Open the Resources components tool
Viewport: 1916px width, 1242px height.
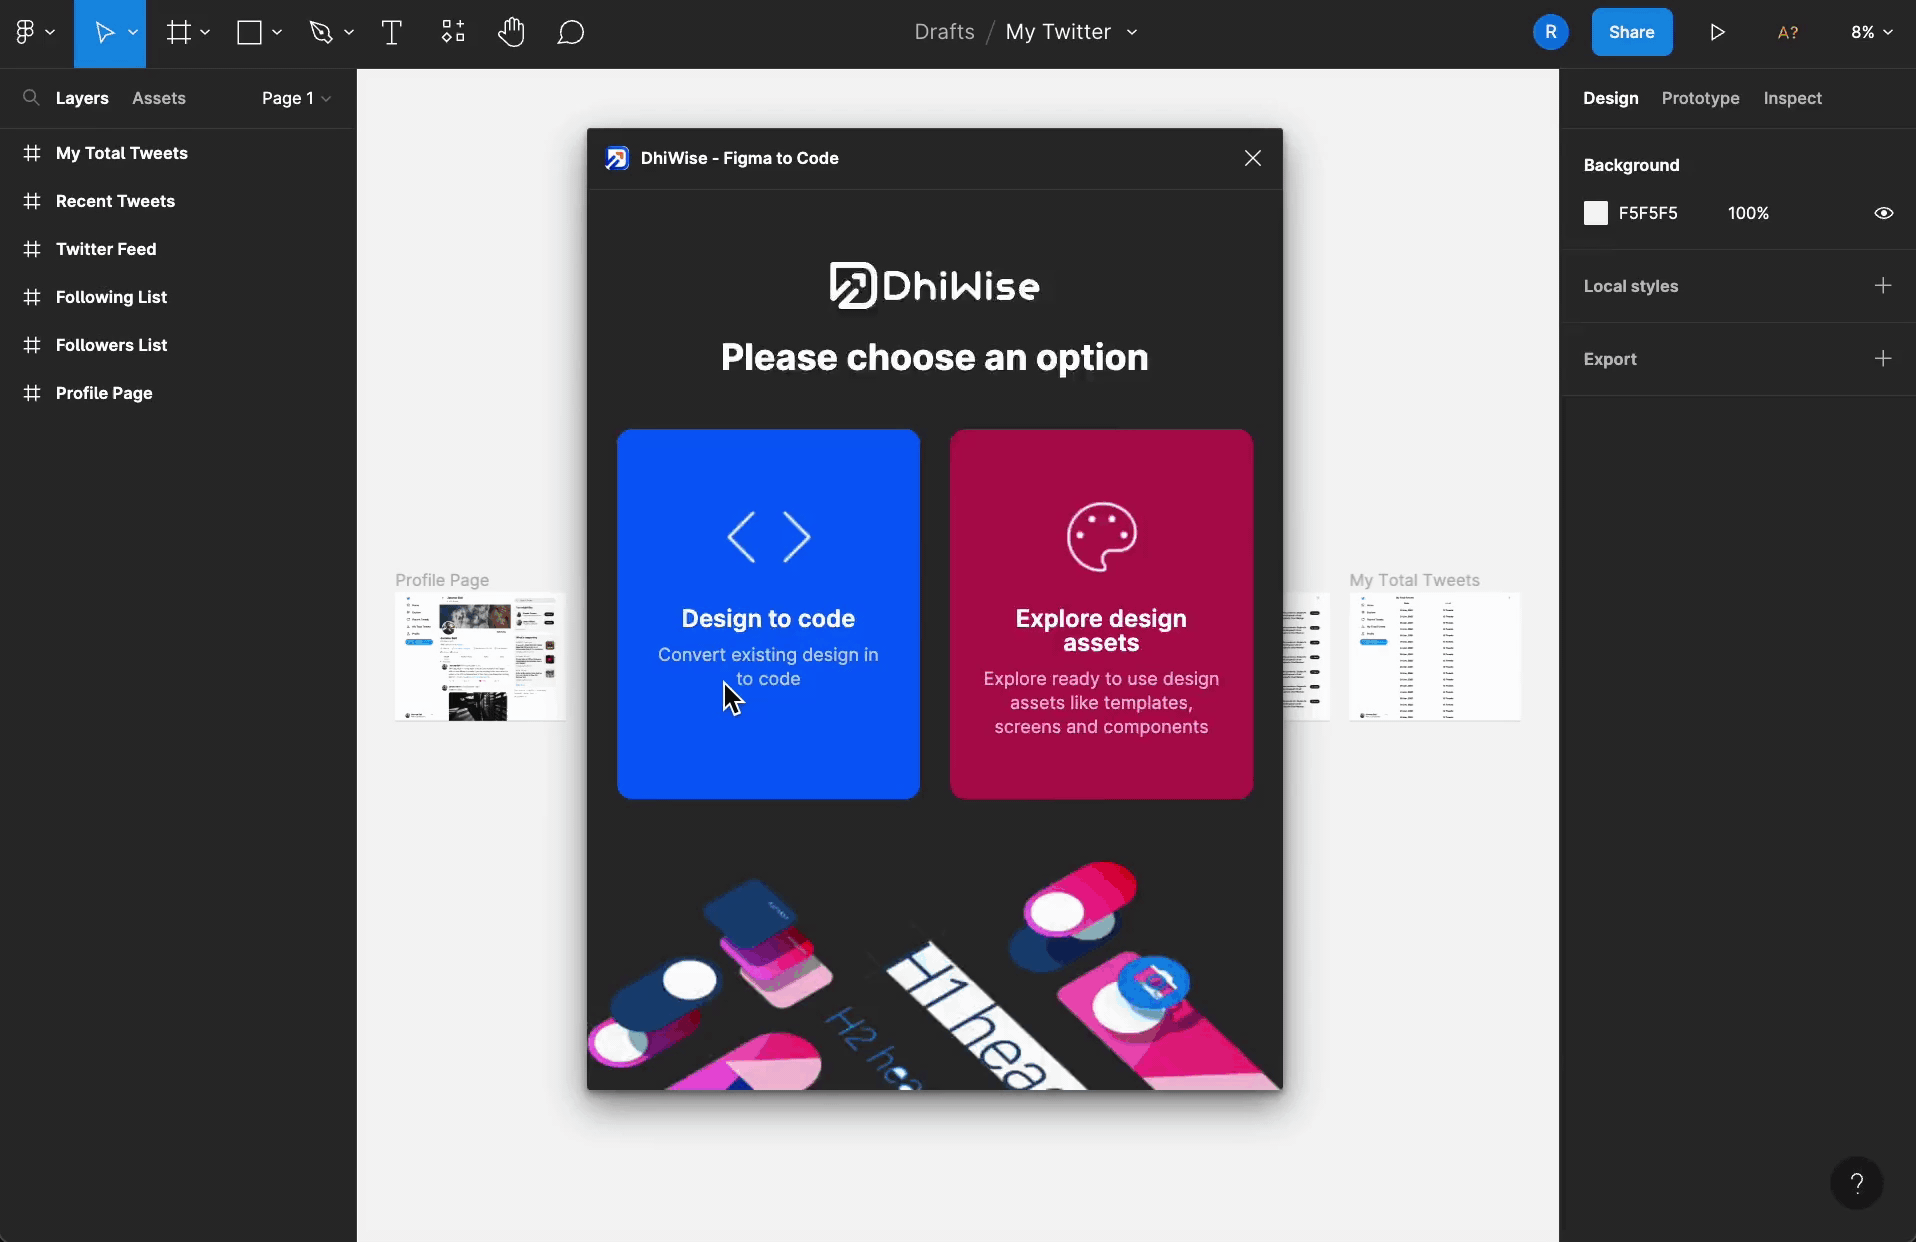[453, 32]
